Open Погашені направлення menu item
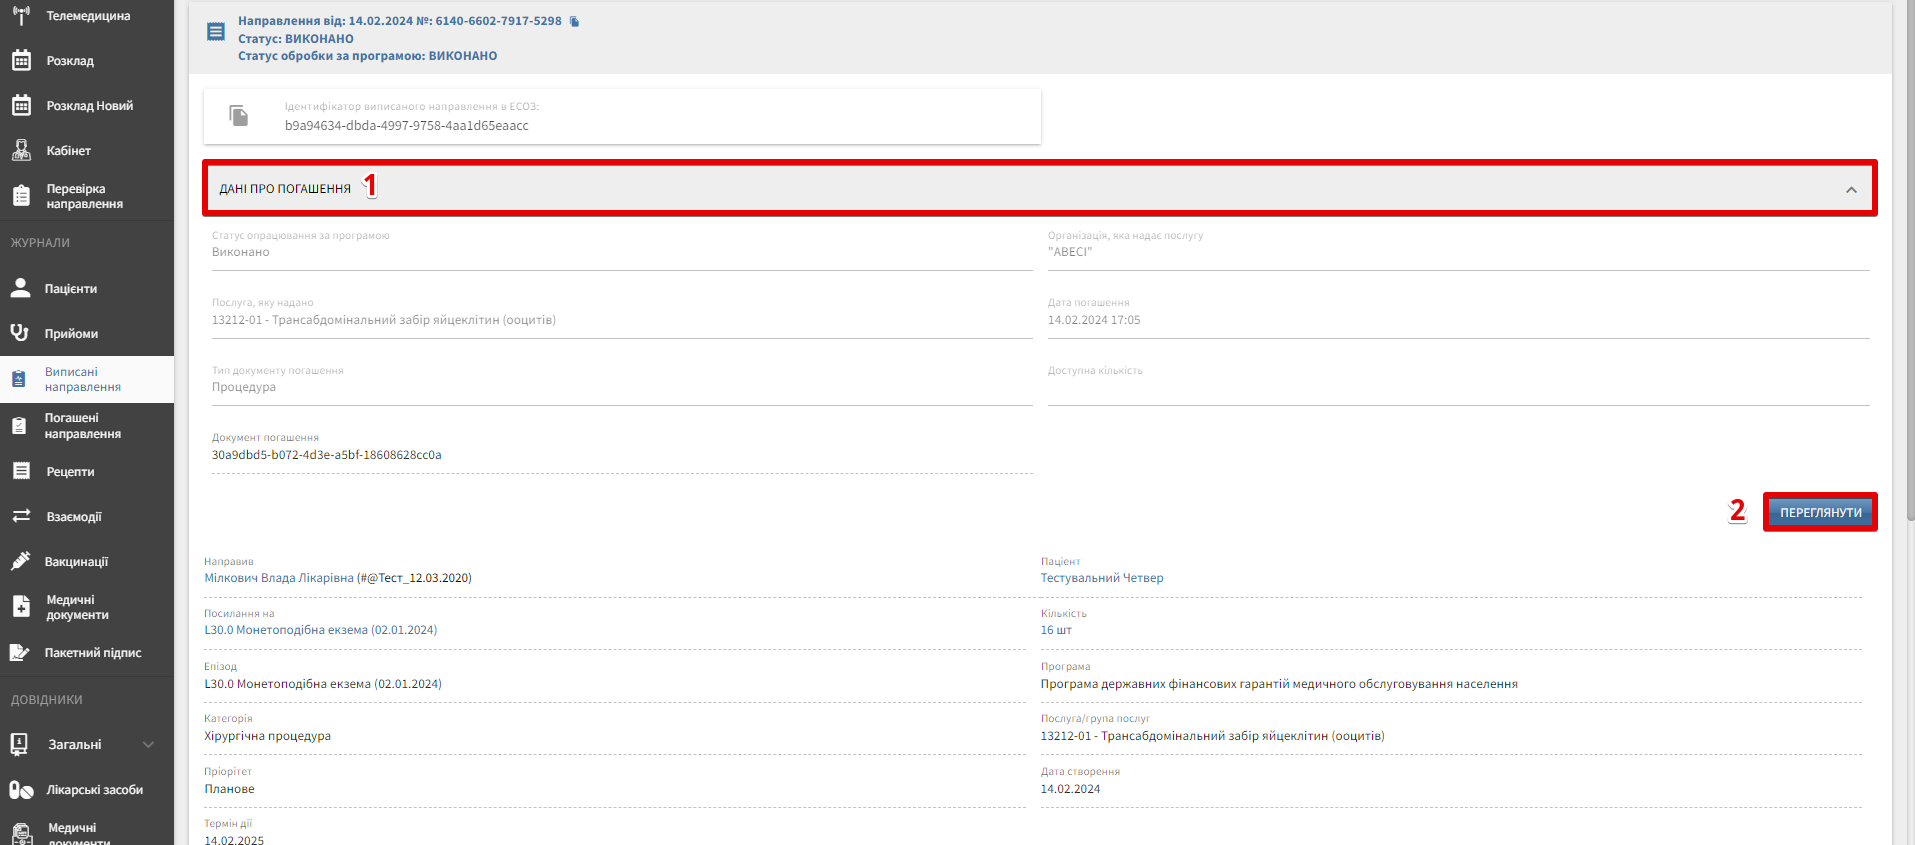The height and width of the screenshot is (845, 1915). click(83, 426)
